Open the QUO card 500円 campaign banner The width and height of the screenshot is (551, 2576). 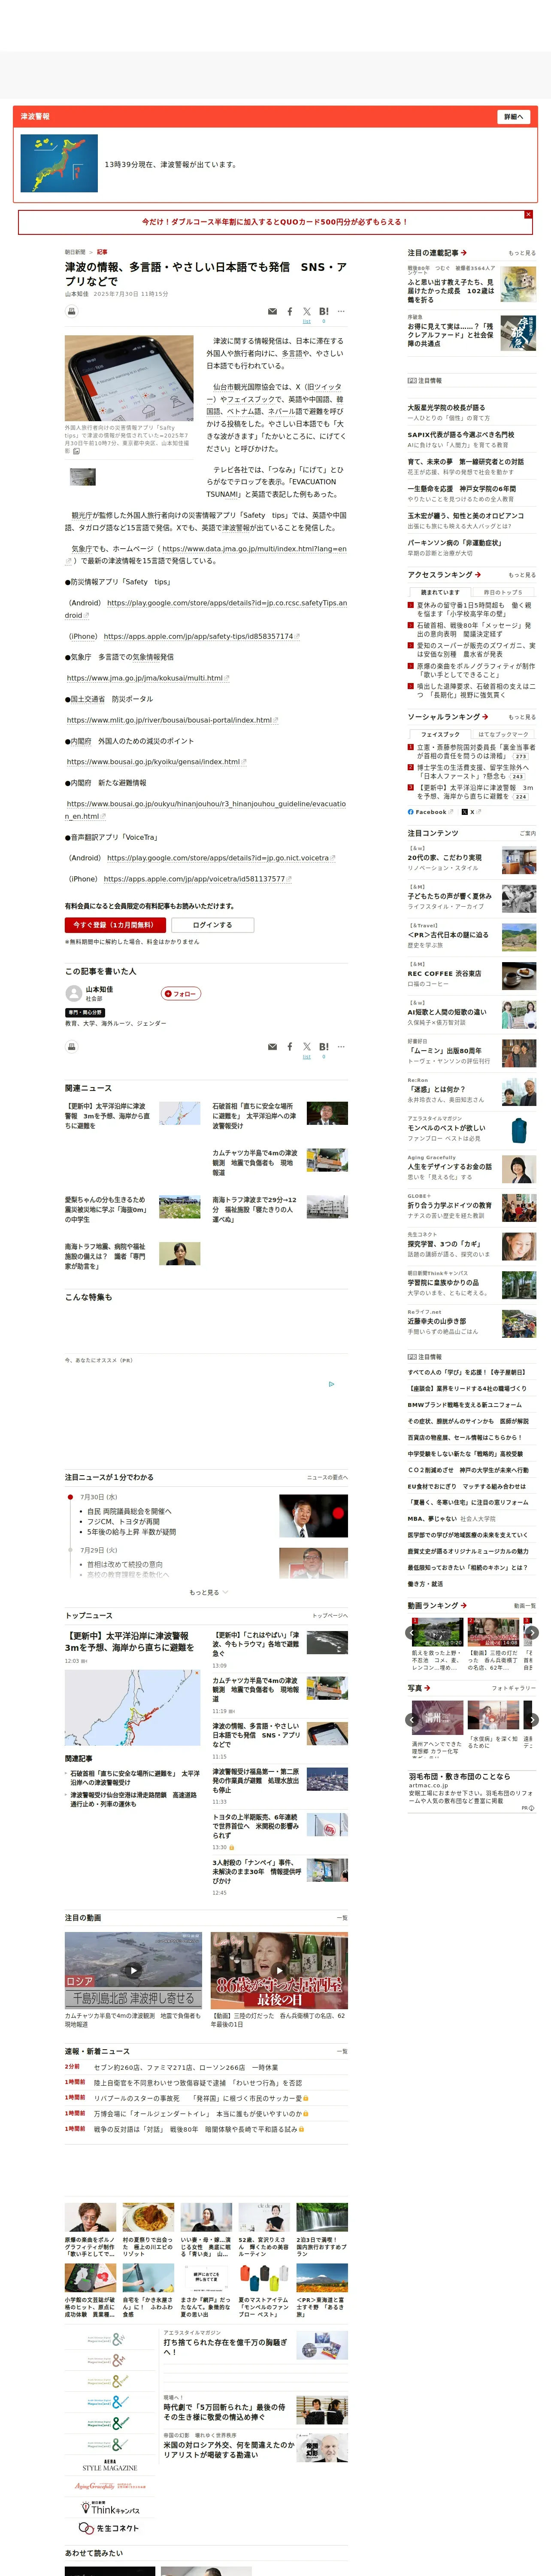(275, 222)
